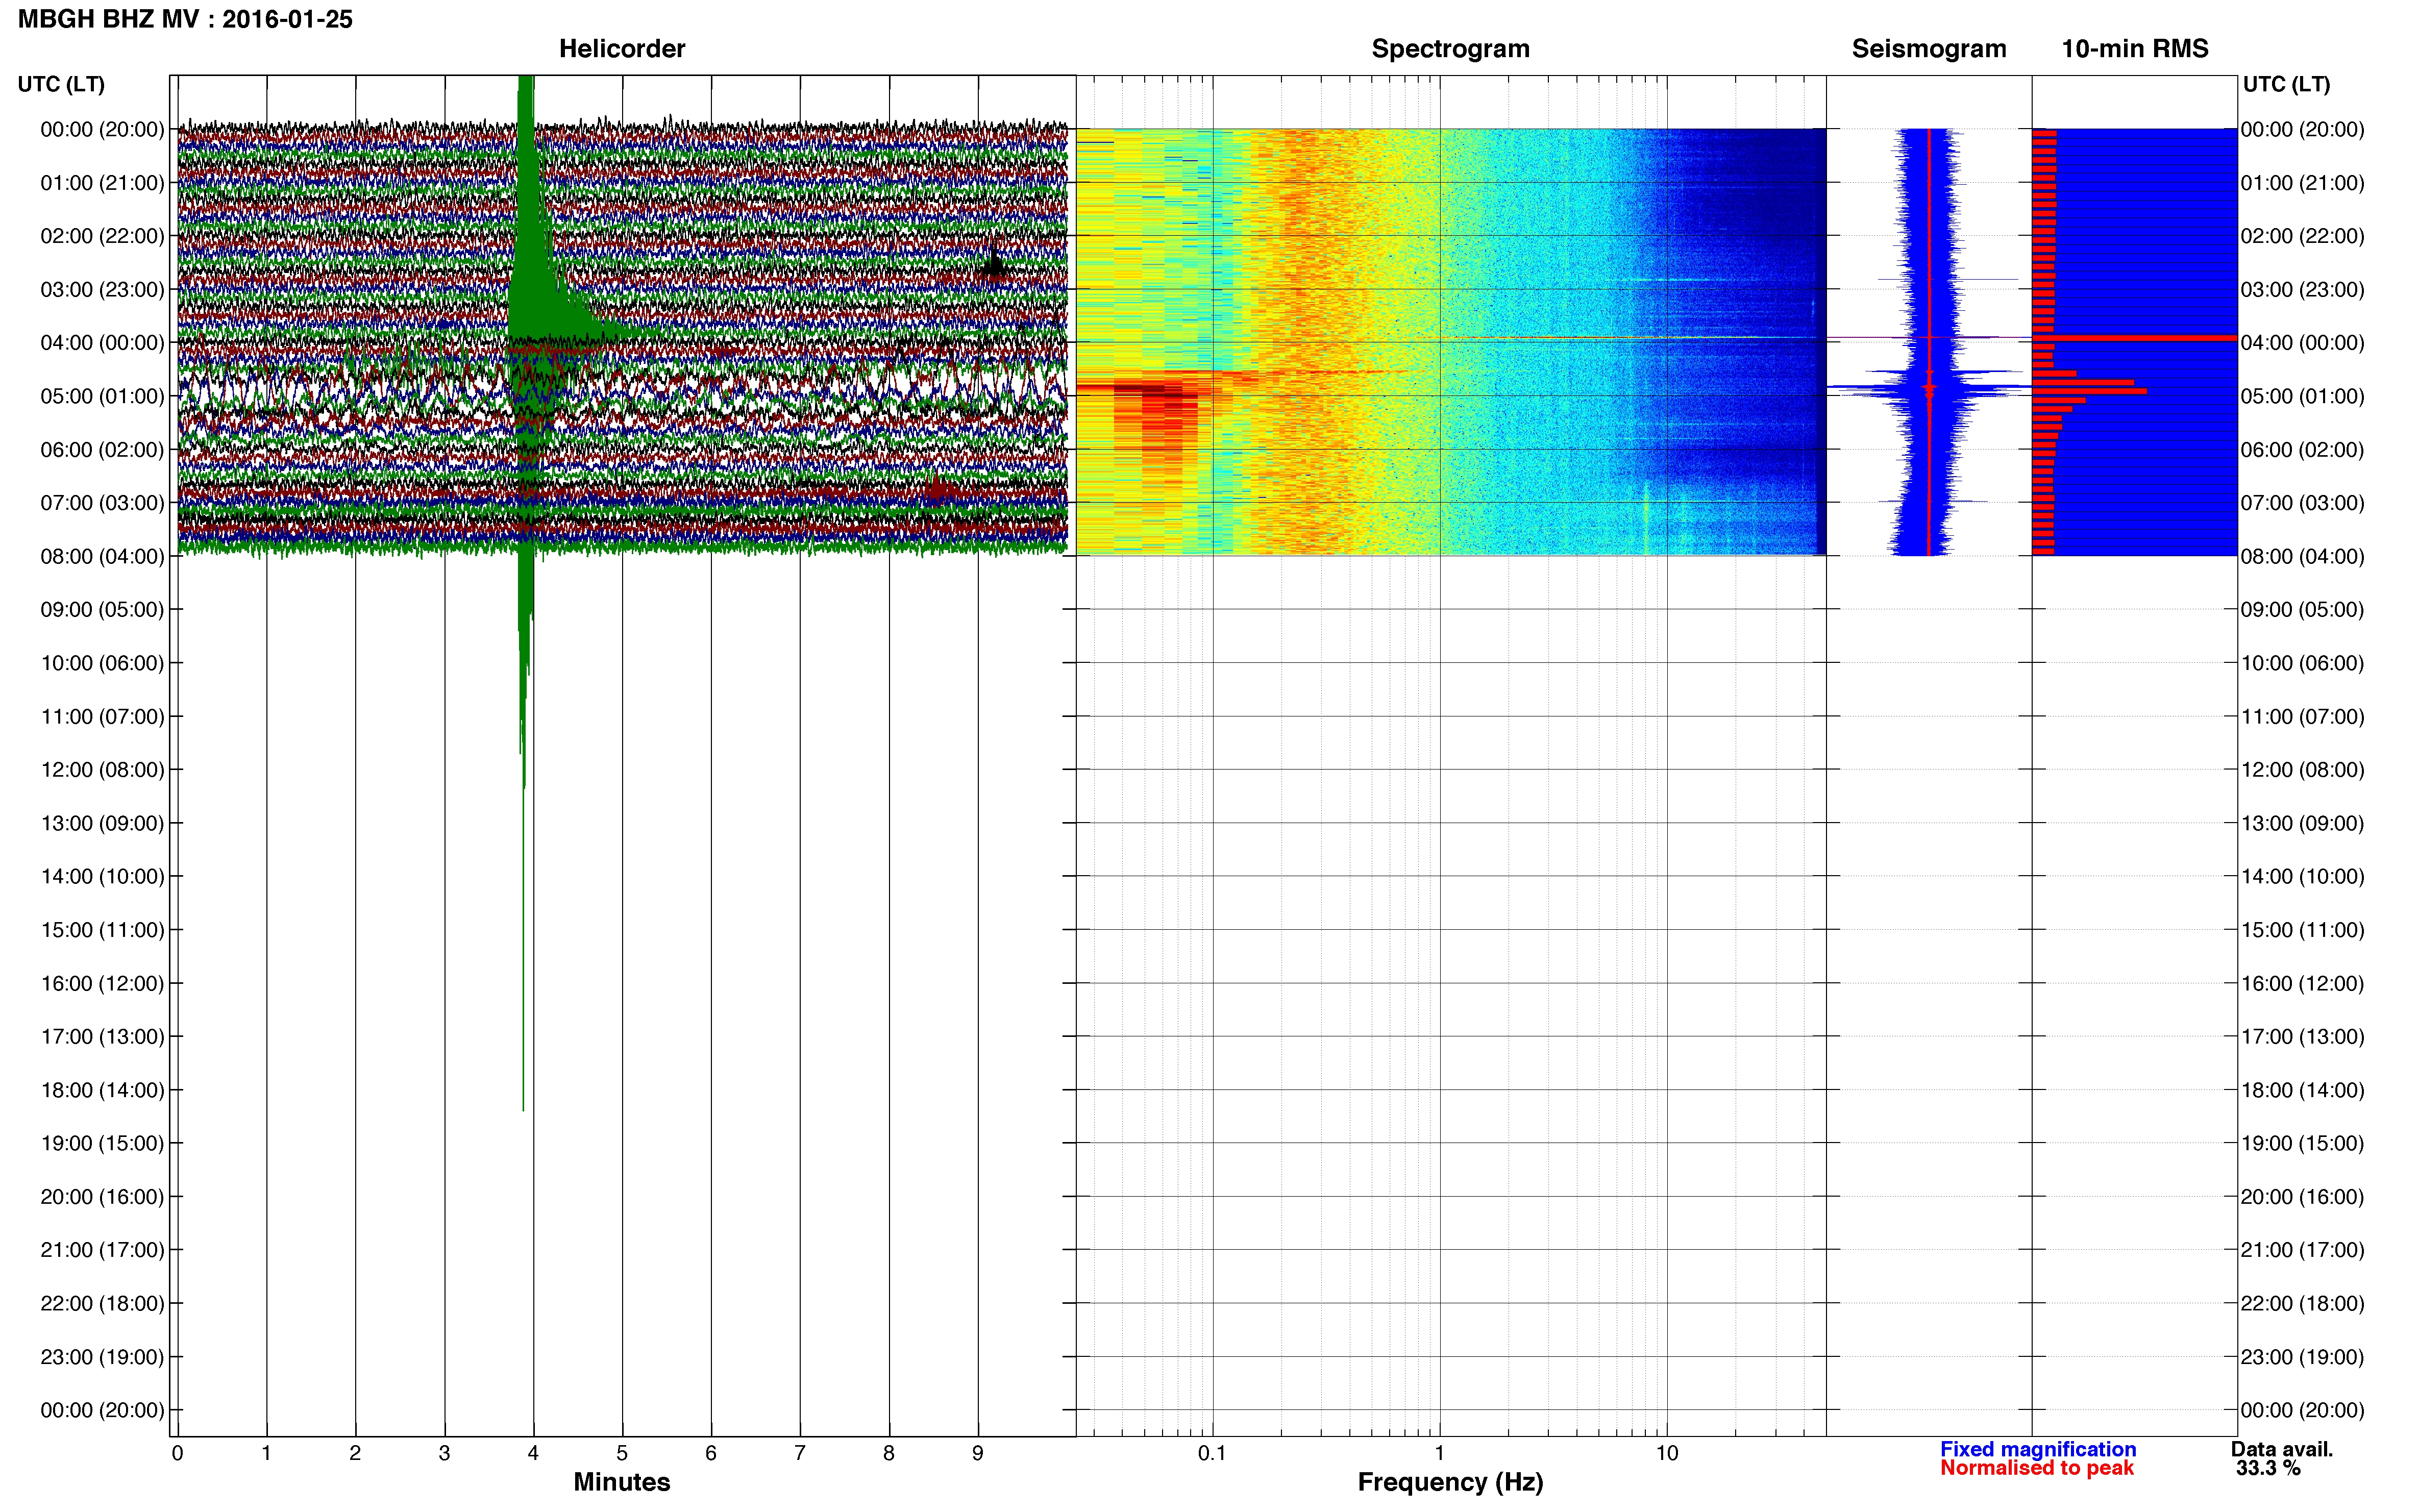Click the 'Frequency (Hz)' x-axis label

click(1450, 1482)
